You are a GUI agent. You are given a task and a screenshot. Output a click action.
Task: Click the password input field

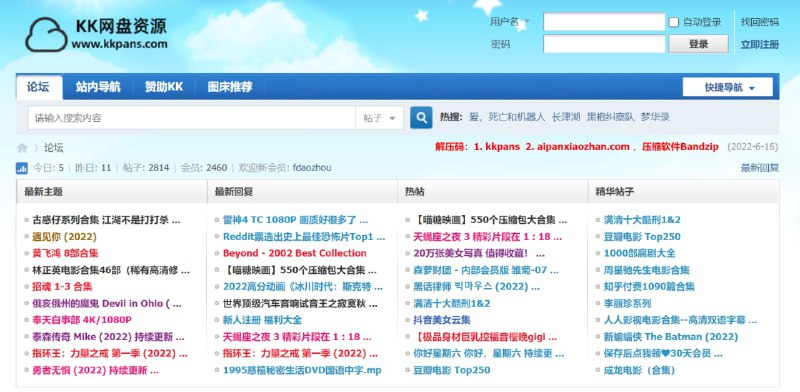[604, 44]
